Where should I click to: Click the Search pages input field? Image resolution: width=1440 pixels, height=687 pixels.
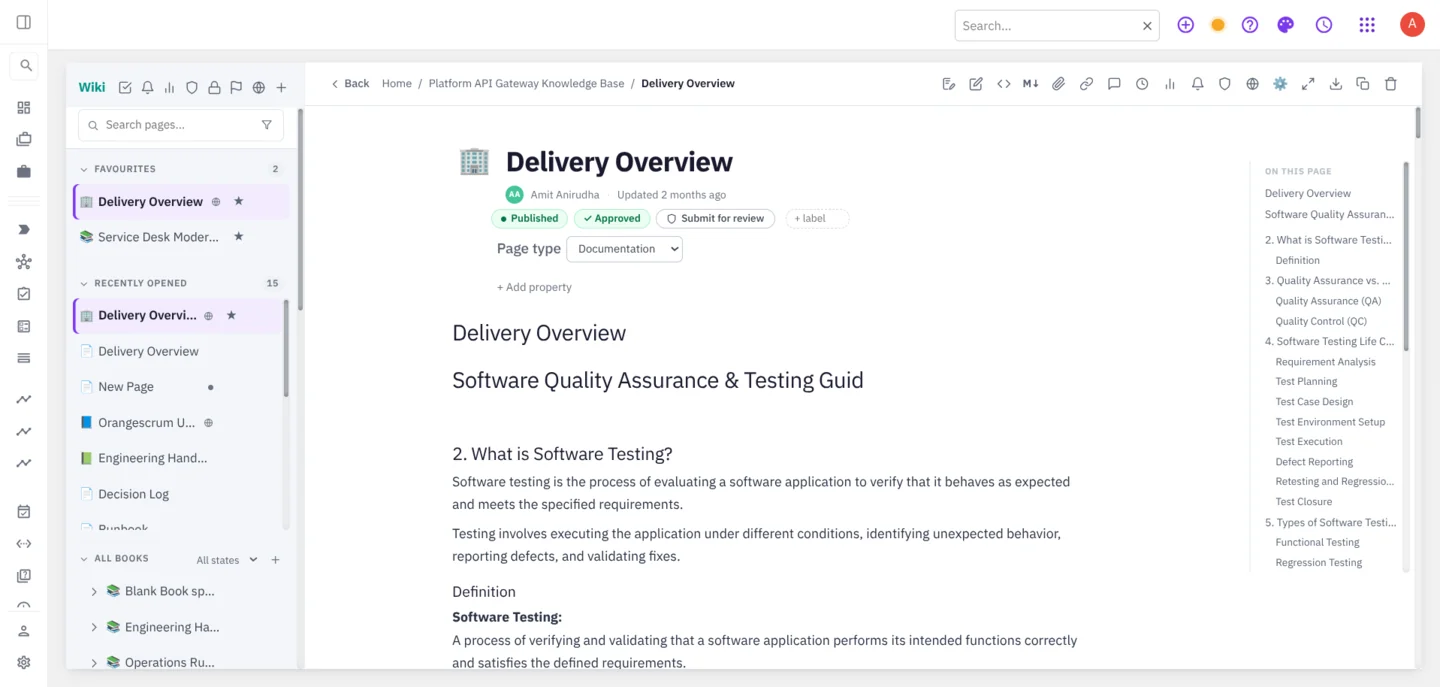[x=181, y=125]
